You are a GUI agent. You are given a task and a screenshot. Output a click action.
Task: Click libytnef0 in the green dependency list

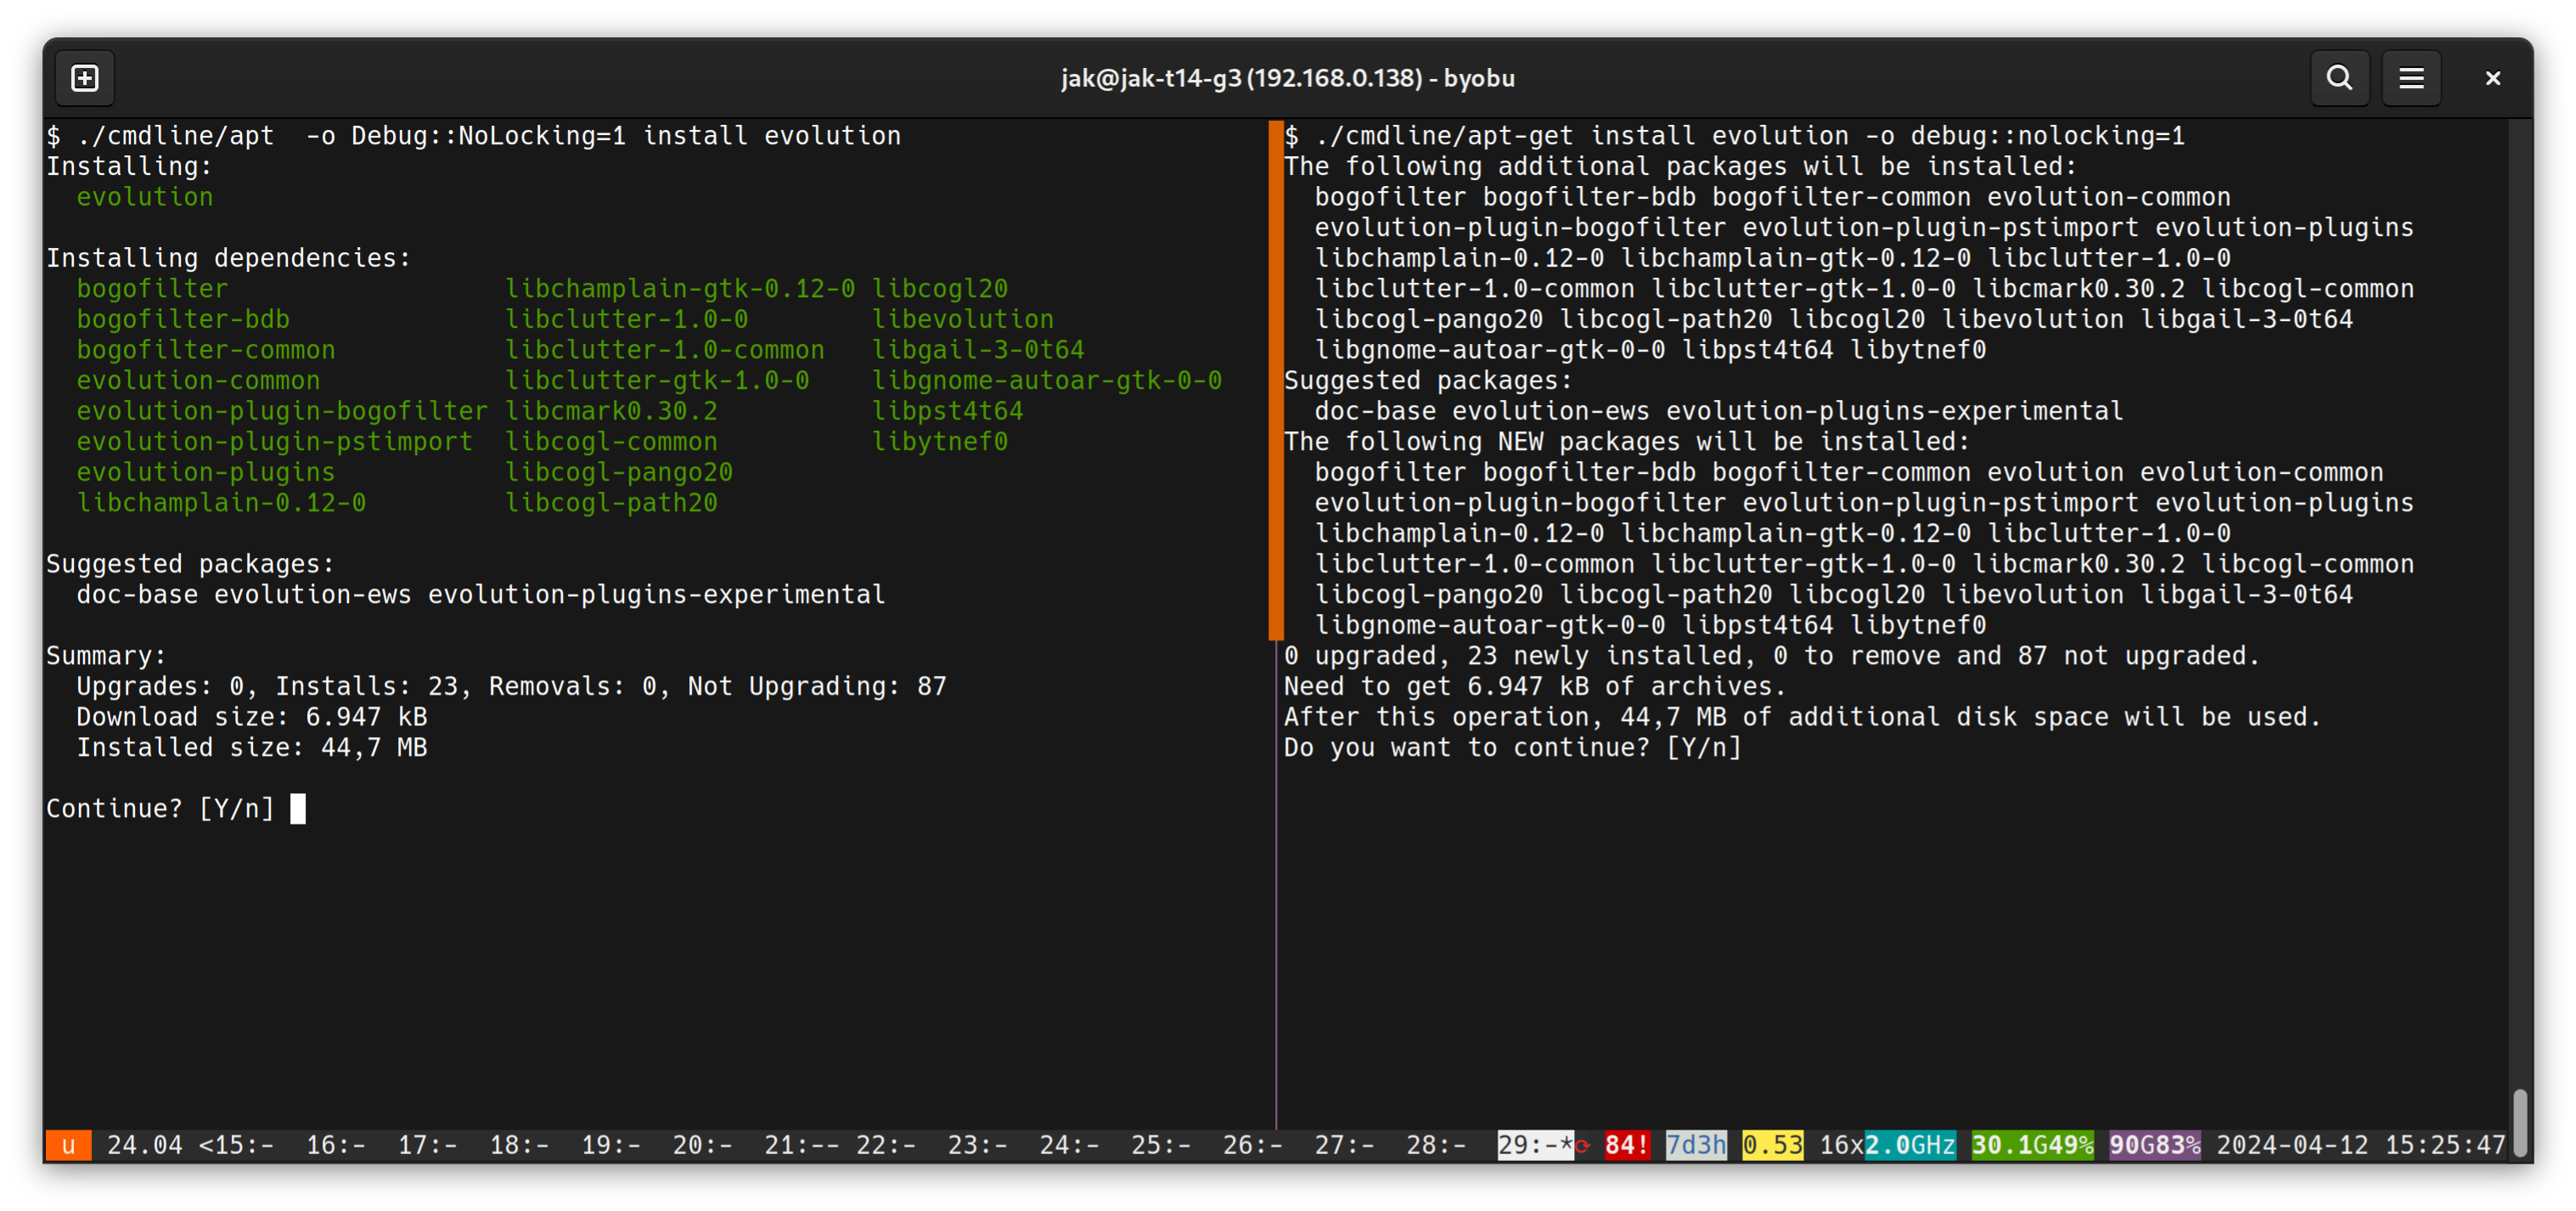pos(940,441)
